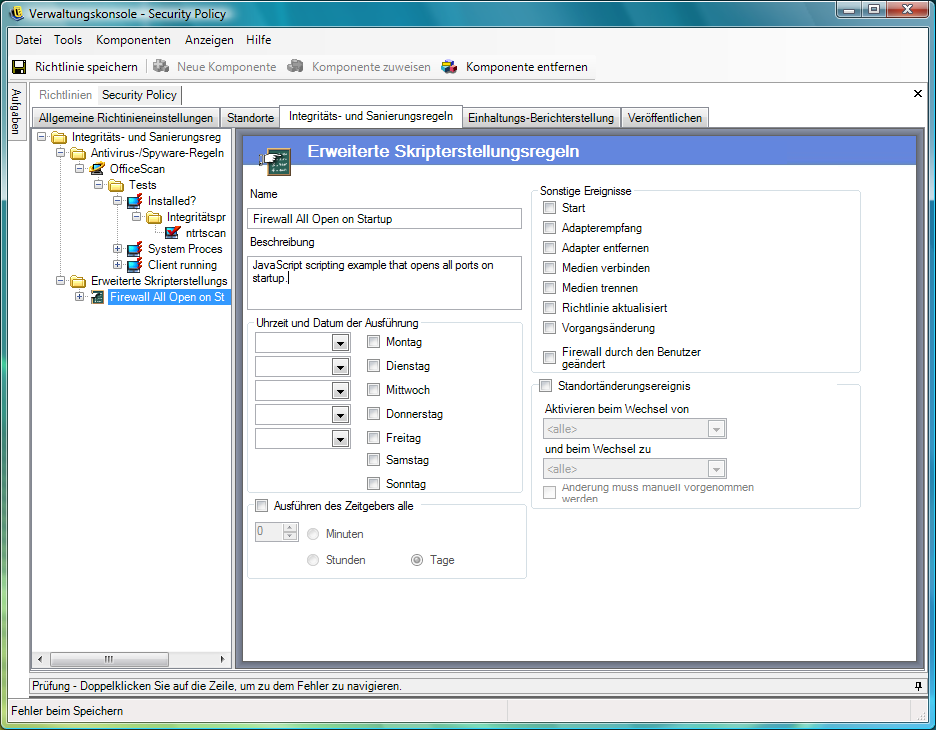Select the Tage radio button

[417, 560]
